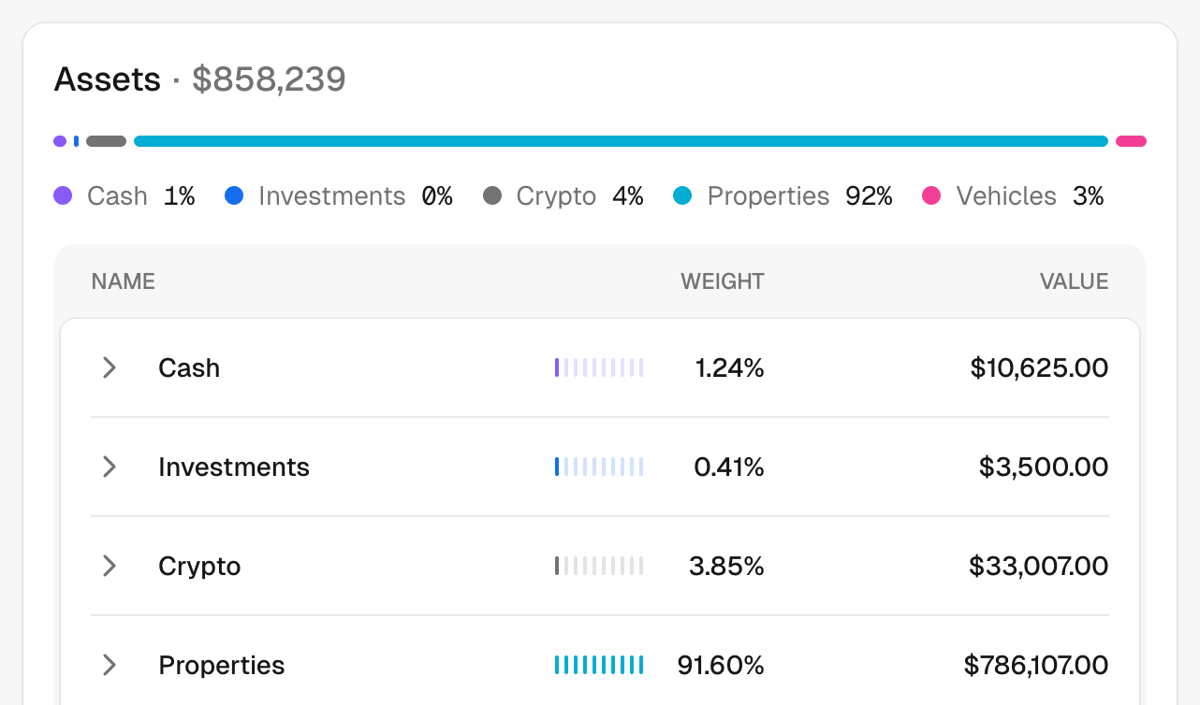Click the blue Investments legend dot
The width and height of the screenshot is (1200, 705).
click(234, 196)
